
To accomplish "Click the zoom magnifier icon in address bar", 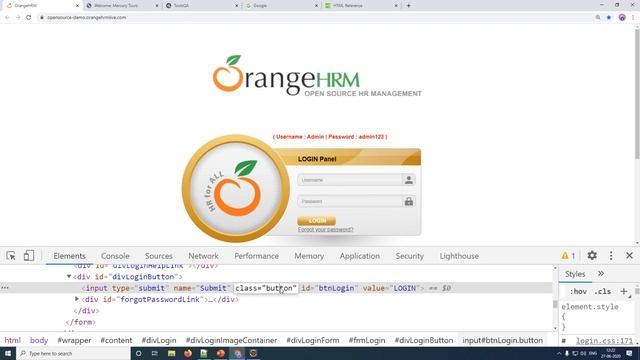I will click(598, 18).
